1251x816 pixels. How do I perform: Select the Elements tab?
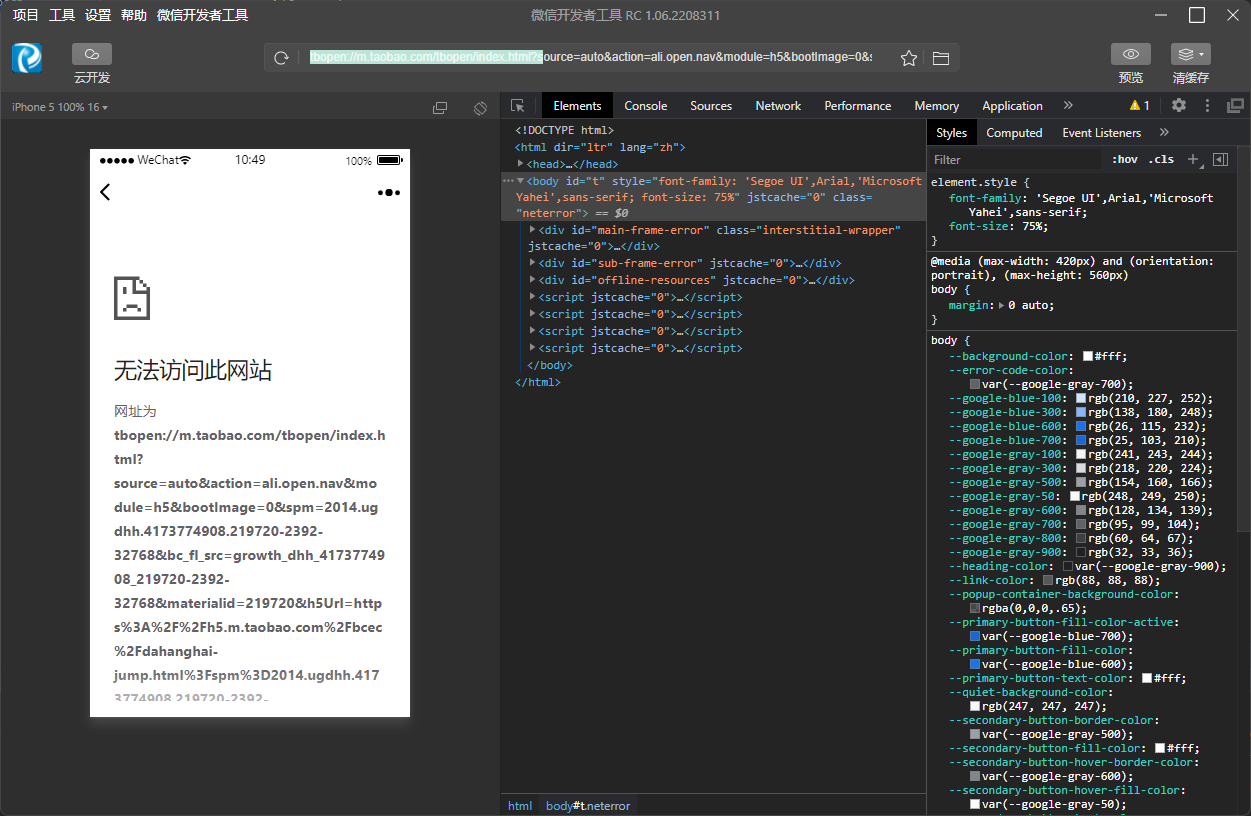tap(577, 105)
